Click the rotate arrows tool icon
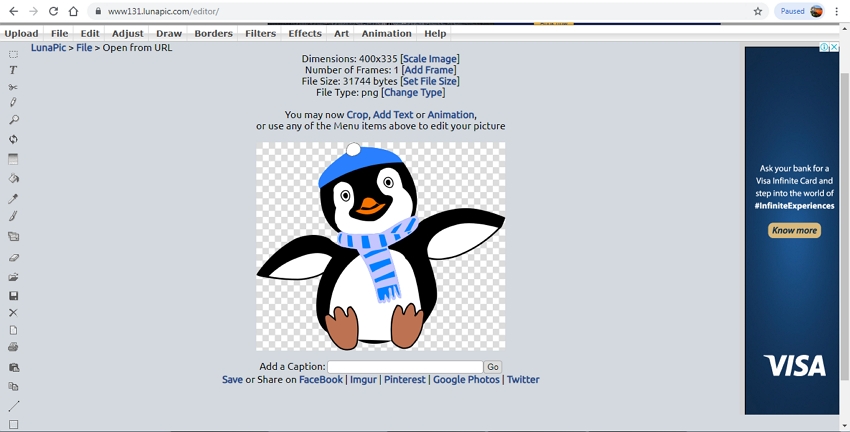 point(13,139)
